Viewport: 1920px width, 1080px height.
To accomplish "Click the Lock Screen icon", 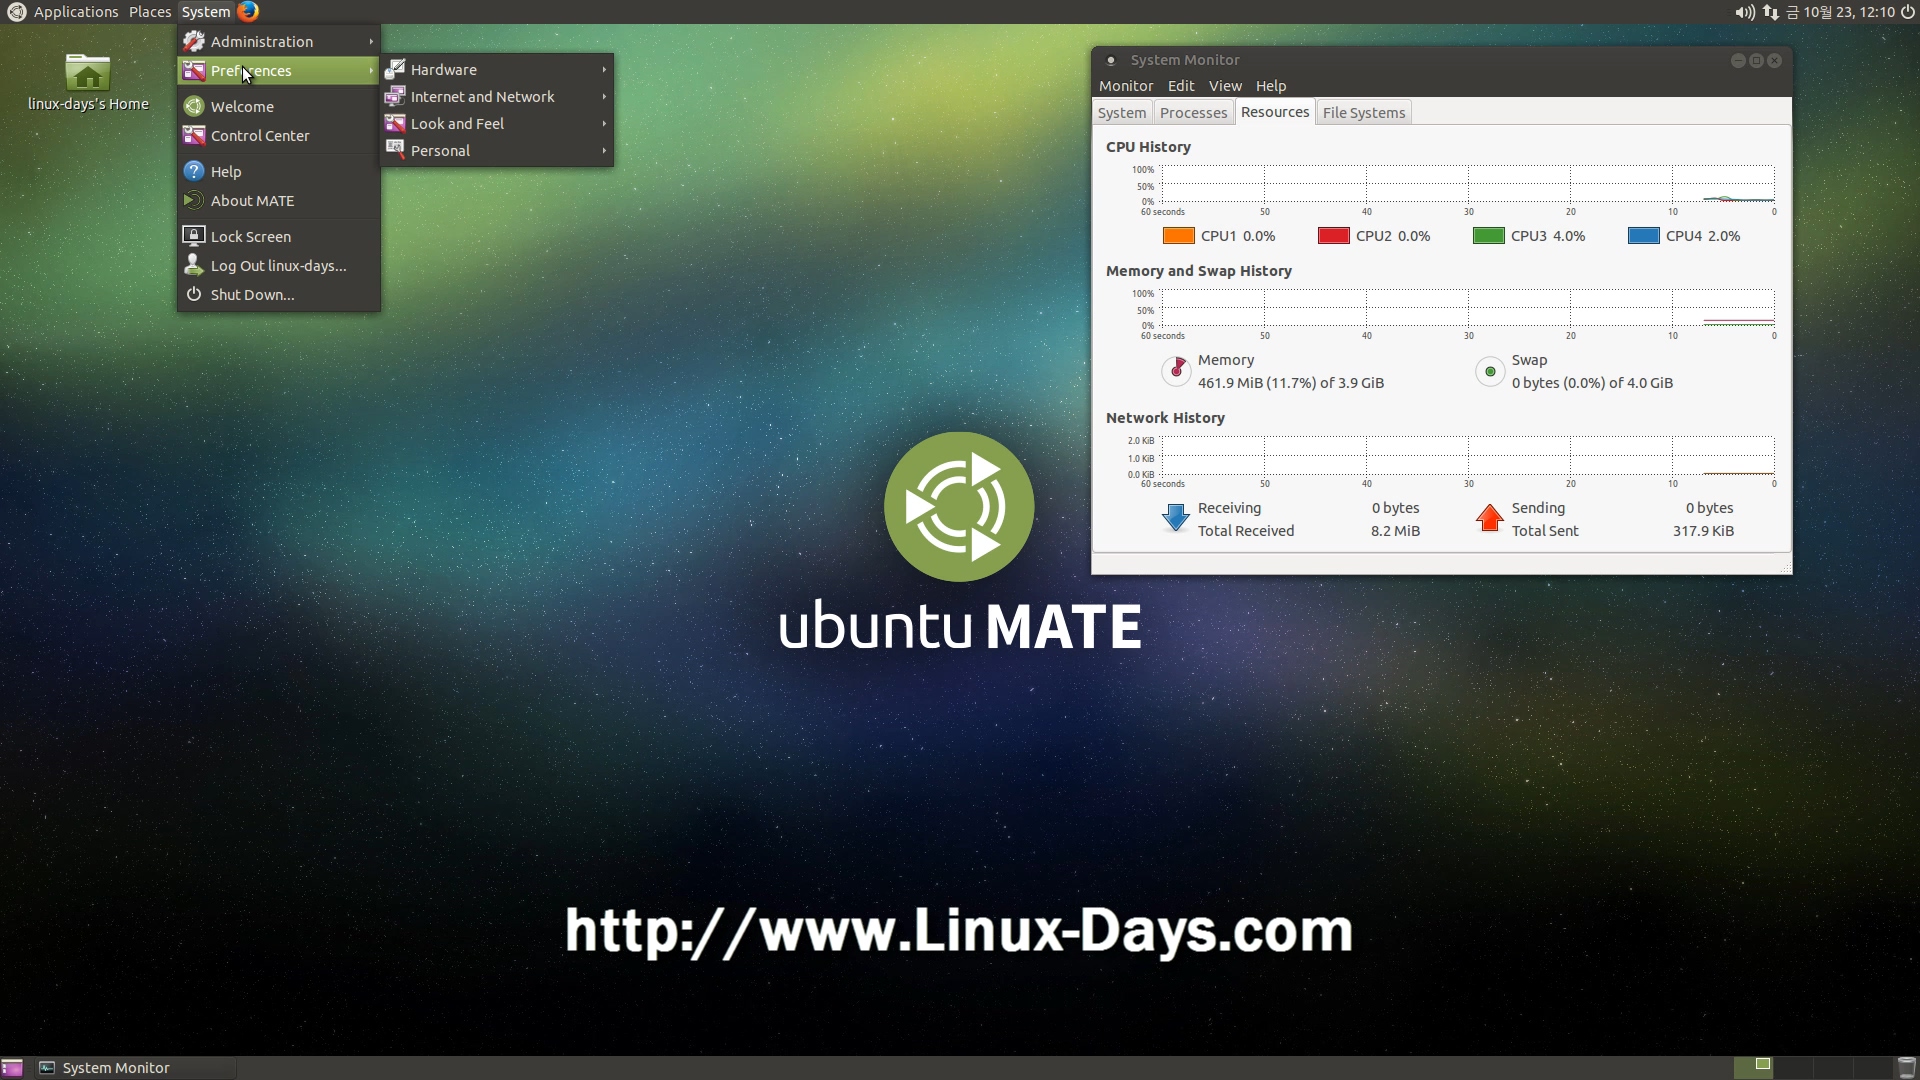I will pos(194,236).
